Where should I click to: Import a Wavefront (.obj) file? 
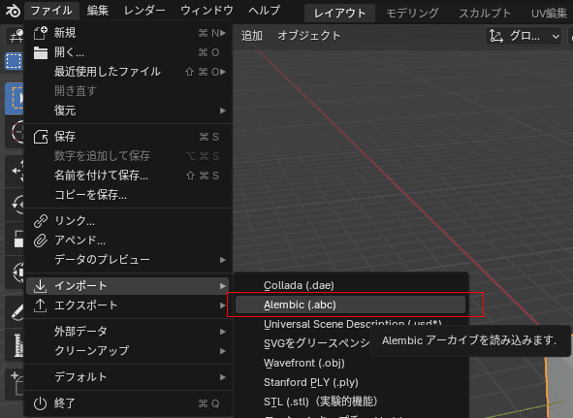coord(350,363)
